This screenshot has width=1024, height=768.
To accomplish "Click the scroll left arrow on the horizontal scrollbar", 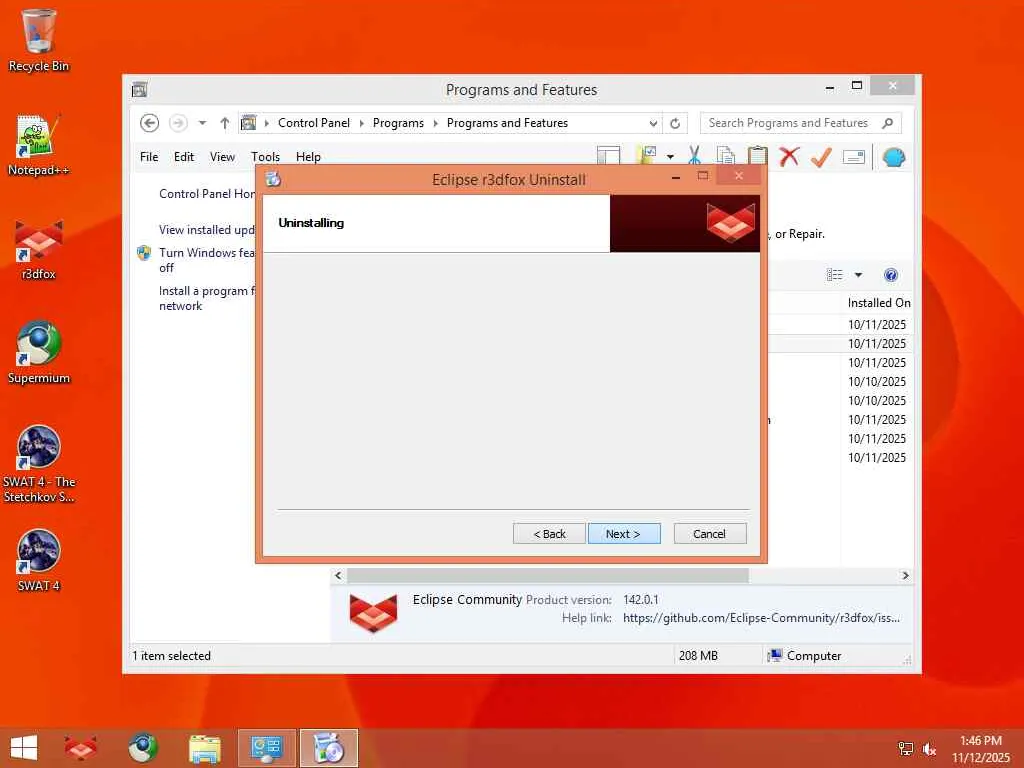I will [x=338, y=575].
